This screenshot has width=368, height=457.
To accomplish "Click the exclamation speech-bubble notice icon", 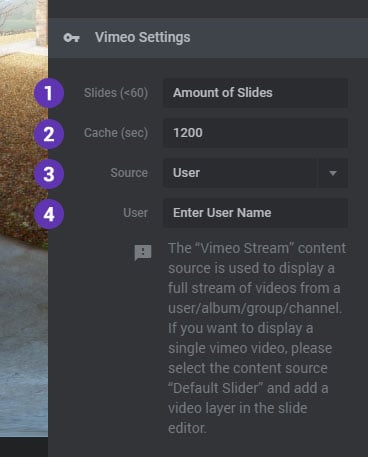I will coord(143,253).
